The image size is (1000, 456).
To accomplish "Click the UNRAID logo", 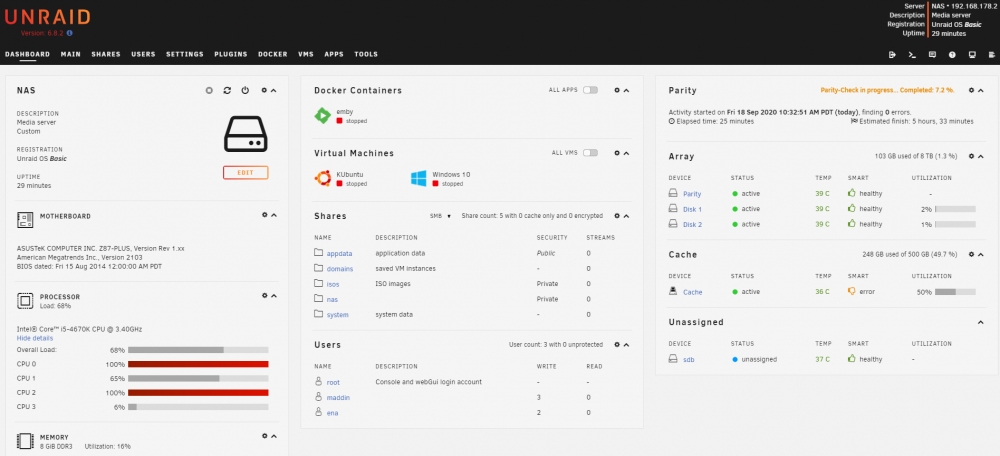I will (x=47, y=17).
